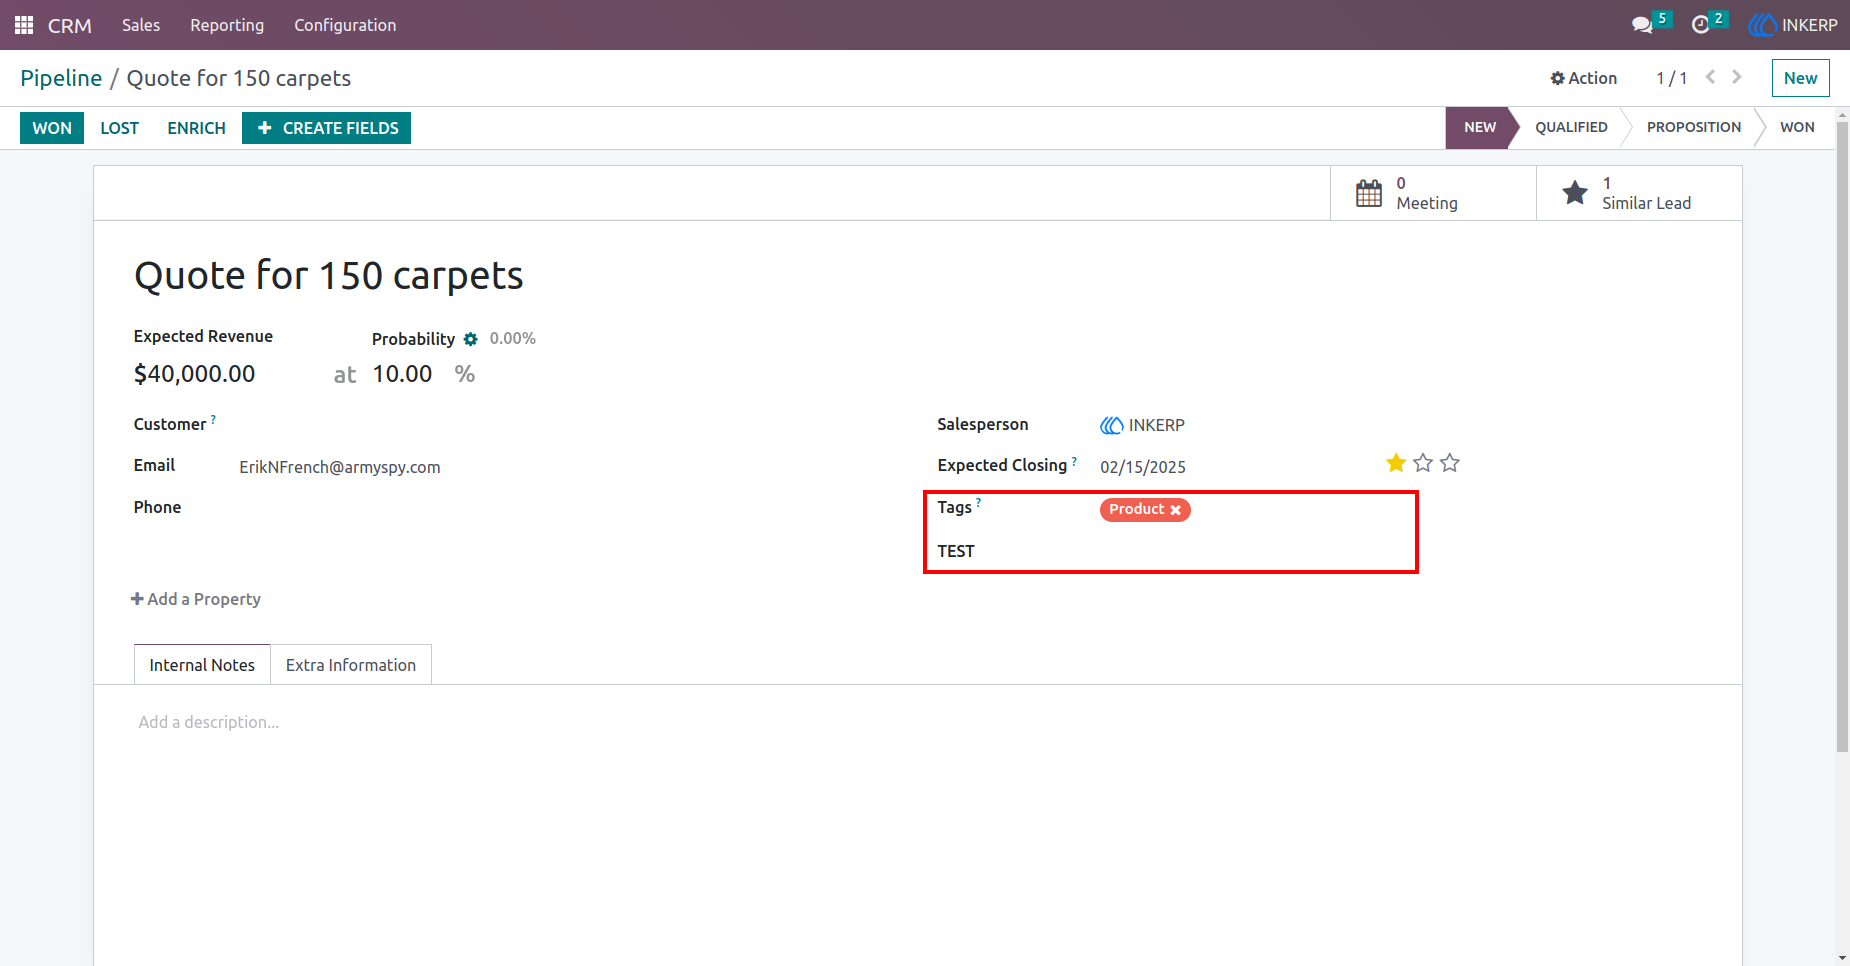Viewport: 1850px width, 966px height.
Task: Click the Expected Closing help mark
Action: (x=1074, y=461)
